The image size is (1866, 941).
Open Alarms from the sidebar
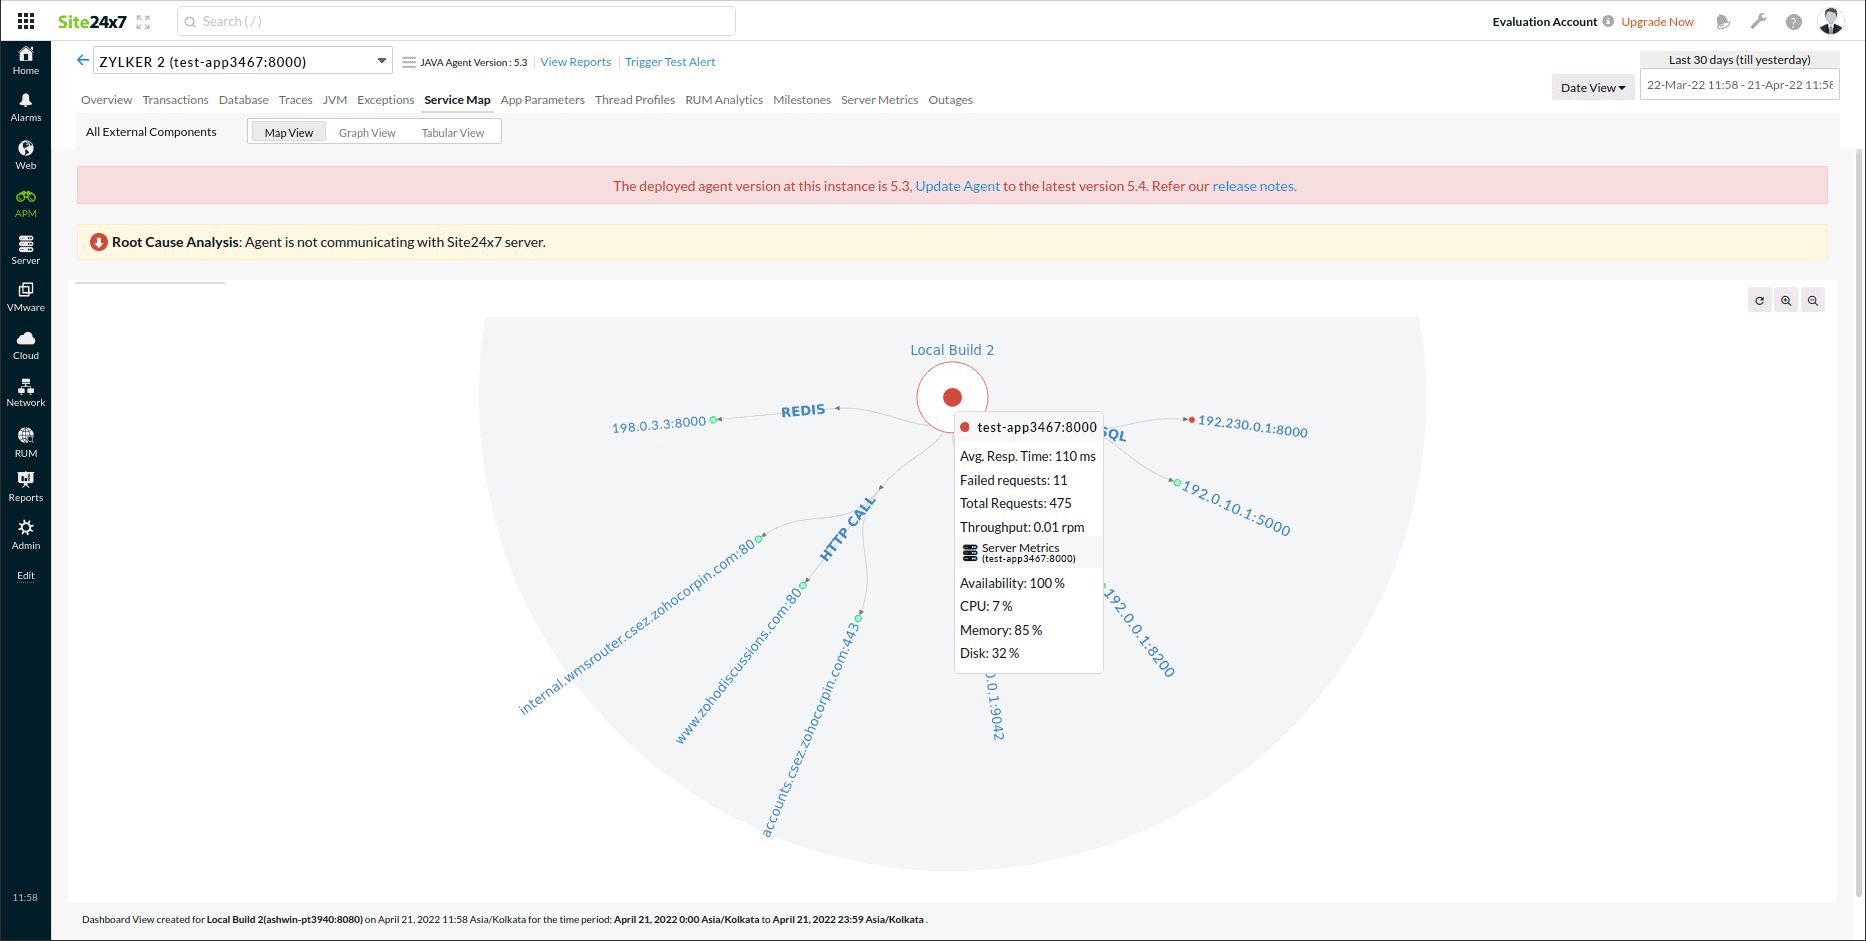click(x=26, y=107)
